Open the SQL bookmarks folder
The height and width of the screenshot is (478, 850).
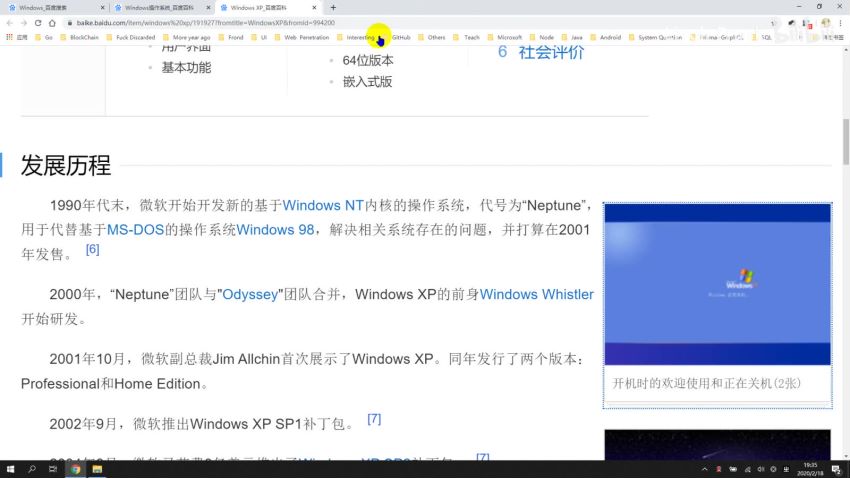(x=762, y=37)
